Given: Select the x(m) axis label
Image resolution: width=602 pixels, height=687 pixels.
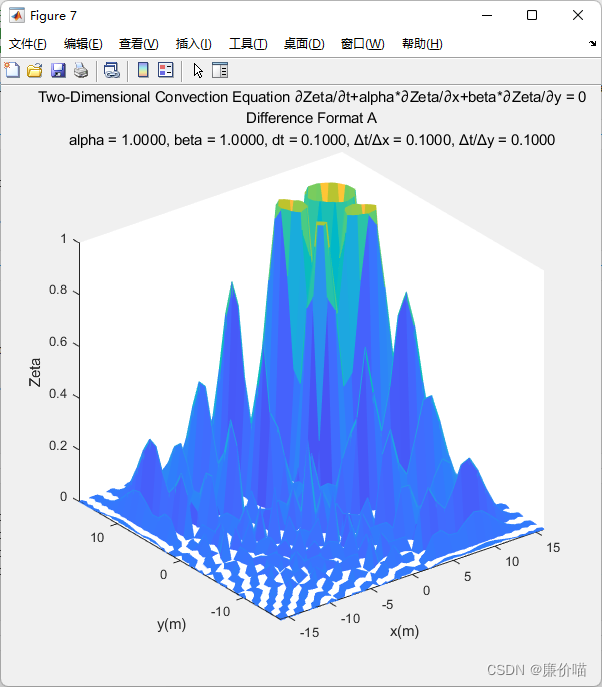Looking at the screenshot, I should point(404,631).
